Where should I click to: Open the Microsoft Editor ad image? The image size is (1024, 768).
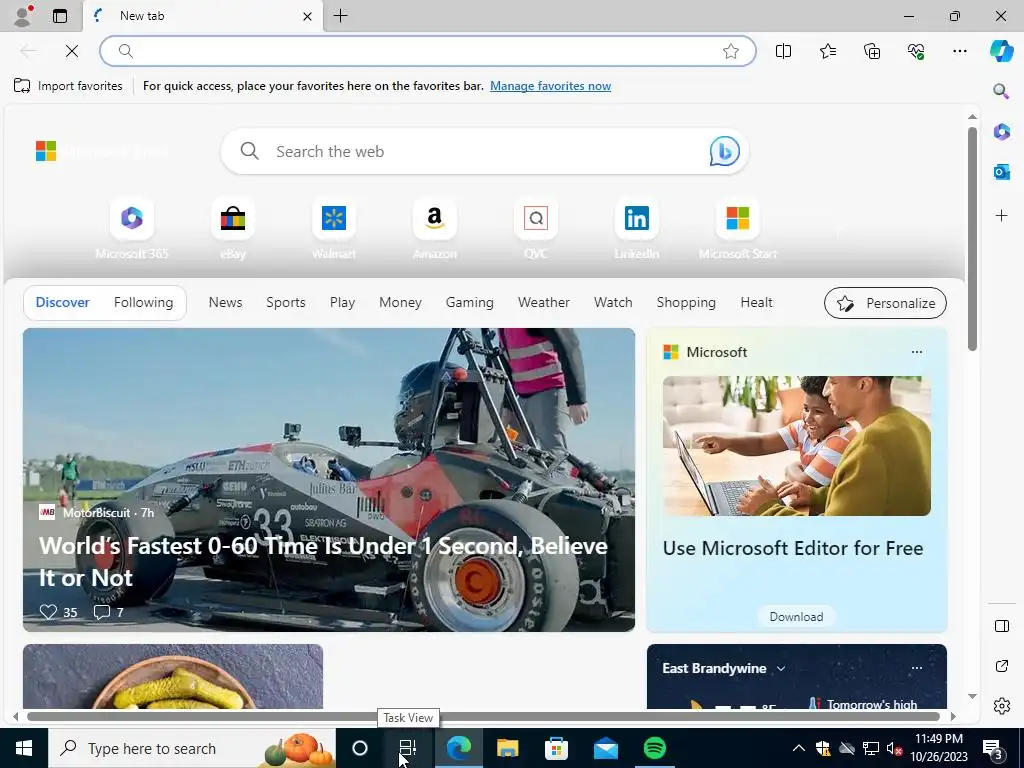click(x=796, y=445)
